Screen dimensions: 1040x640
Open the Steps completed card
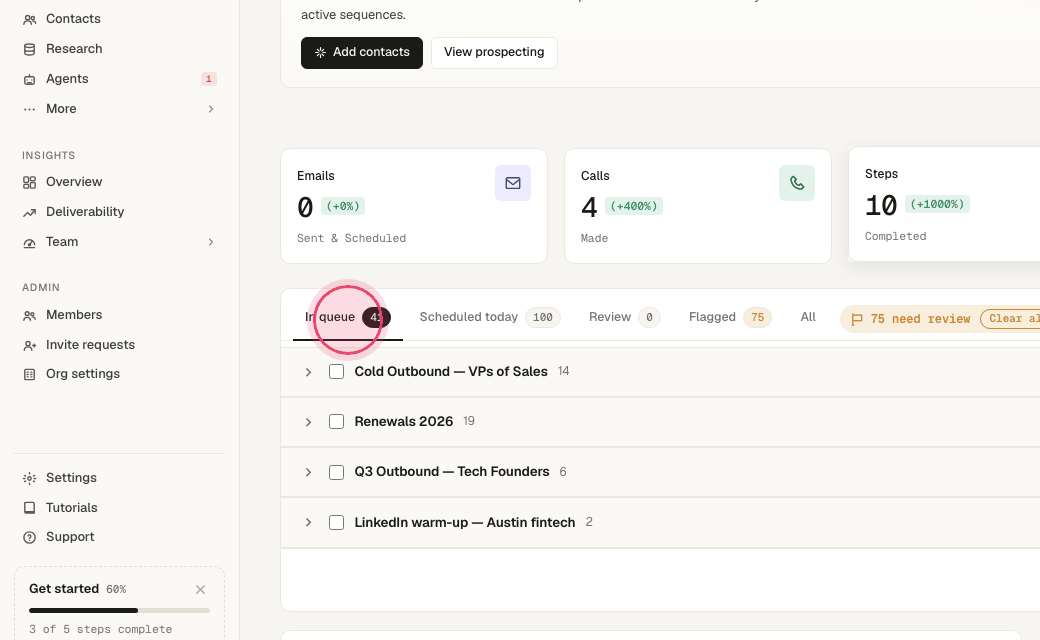(944, 204)
